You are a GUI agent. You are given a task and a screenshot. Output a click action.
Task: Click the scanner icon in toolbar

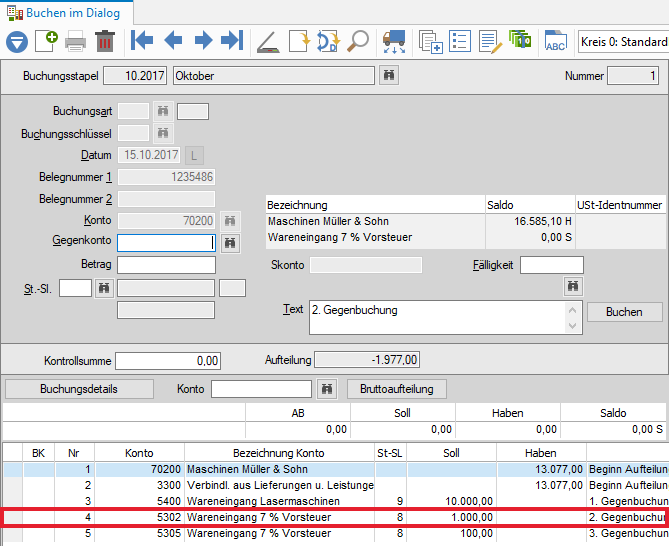tap(268, 42)
